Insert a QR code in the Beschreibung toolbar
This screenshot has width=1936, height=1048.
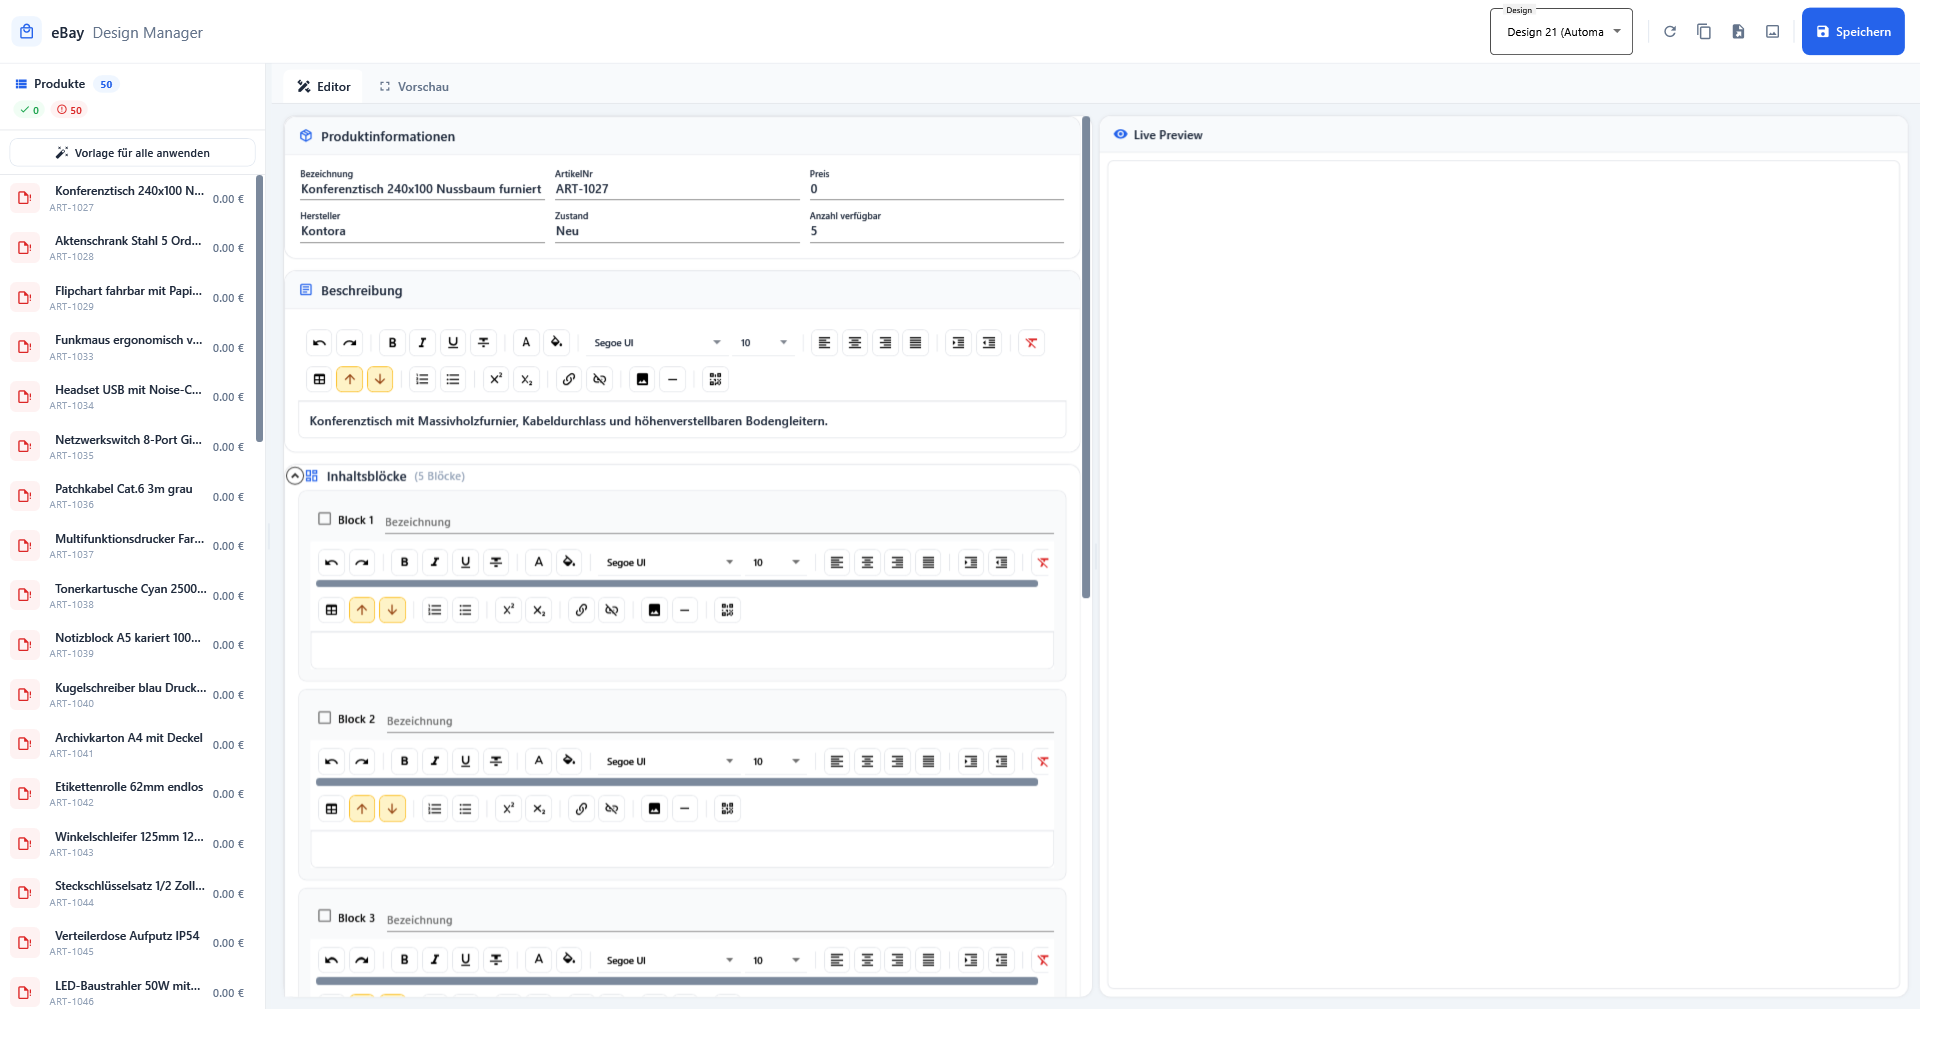(715, 379)
